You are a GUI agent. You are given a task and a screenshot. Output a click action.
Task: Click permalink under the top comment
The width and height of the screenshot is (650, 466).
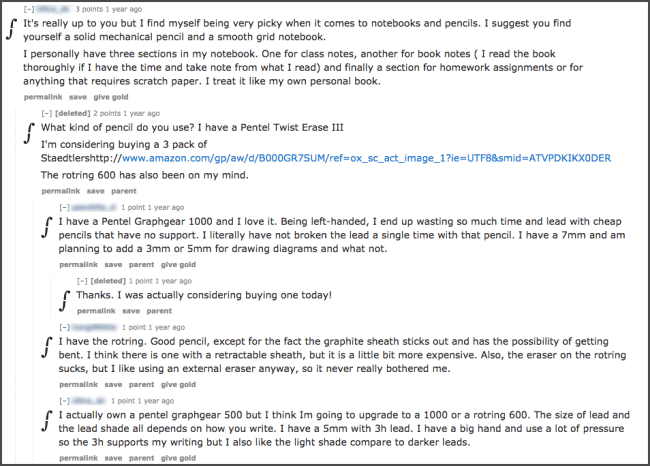tap(43, 97)
